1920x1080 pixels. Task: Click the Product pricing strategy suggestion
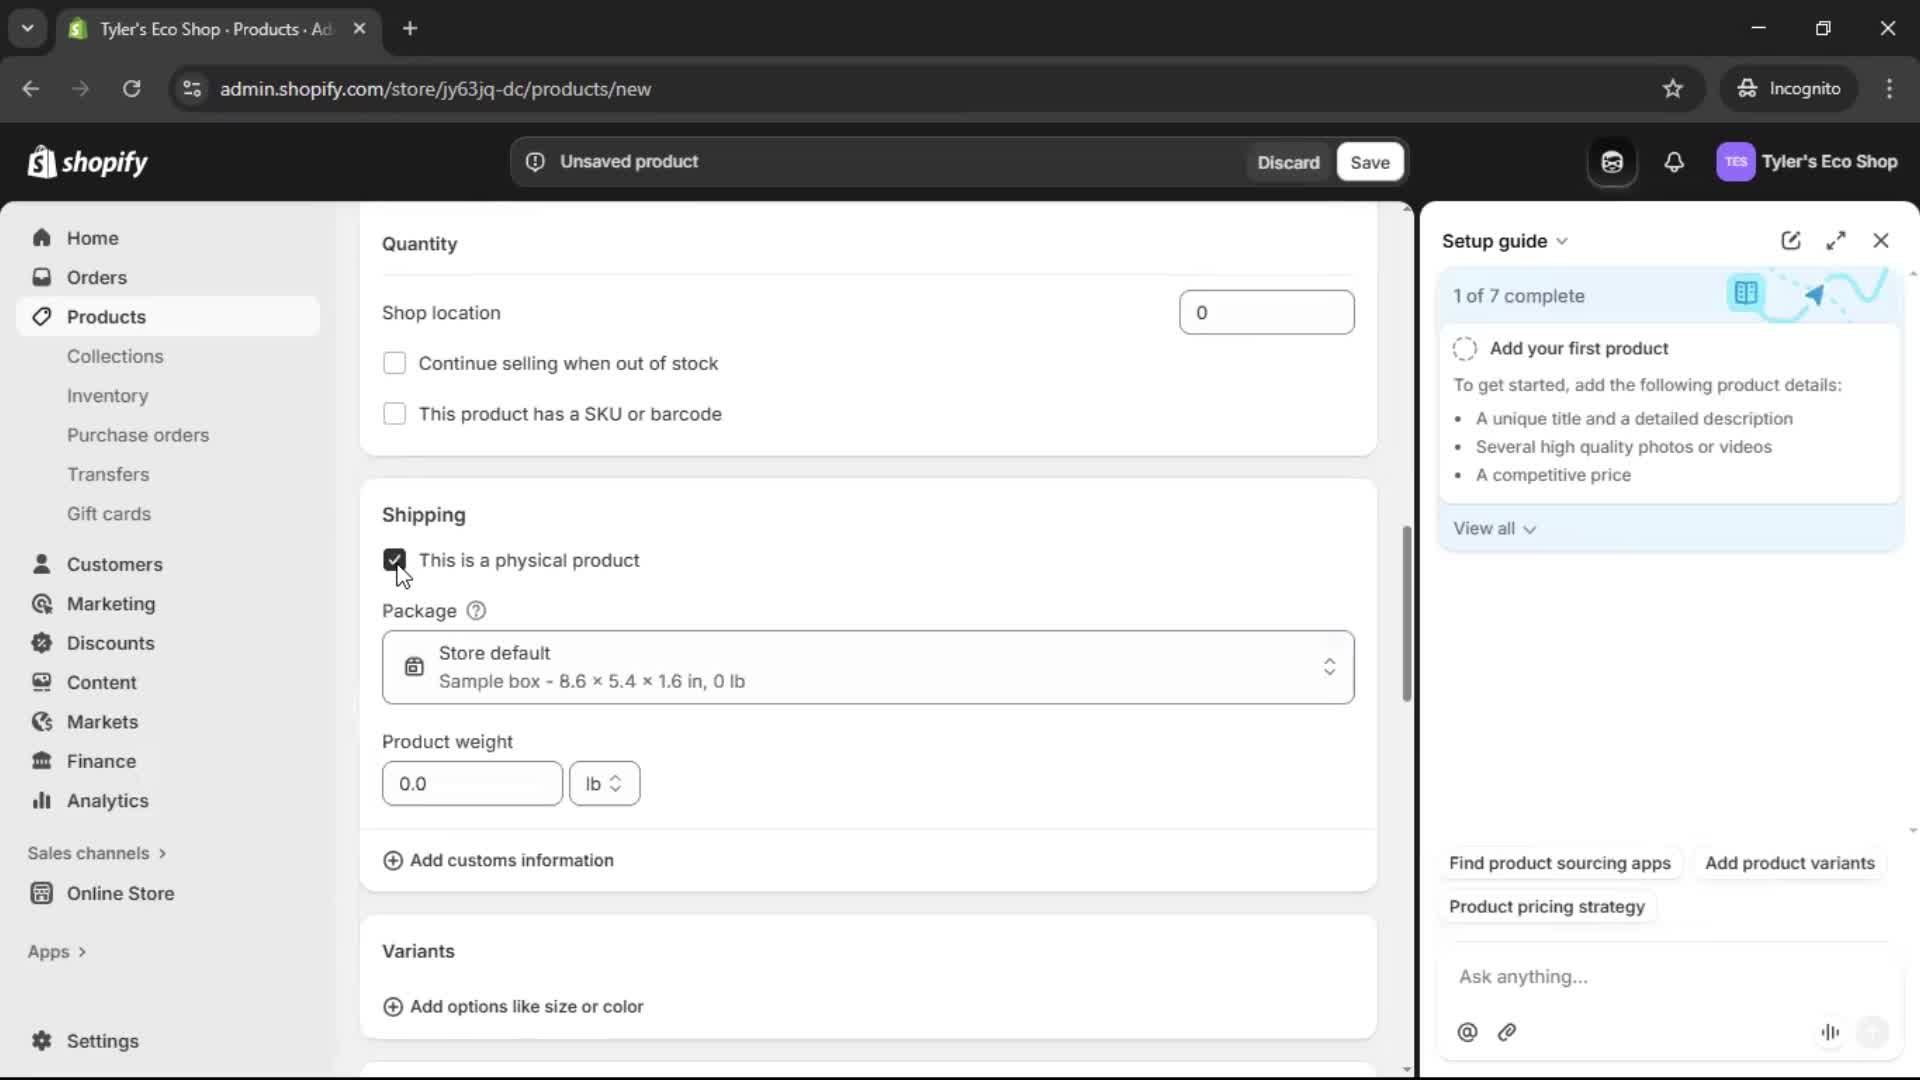1546,907
